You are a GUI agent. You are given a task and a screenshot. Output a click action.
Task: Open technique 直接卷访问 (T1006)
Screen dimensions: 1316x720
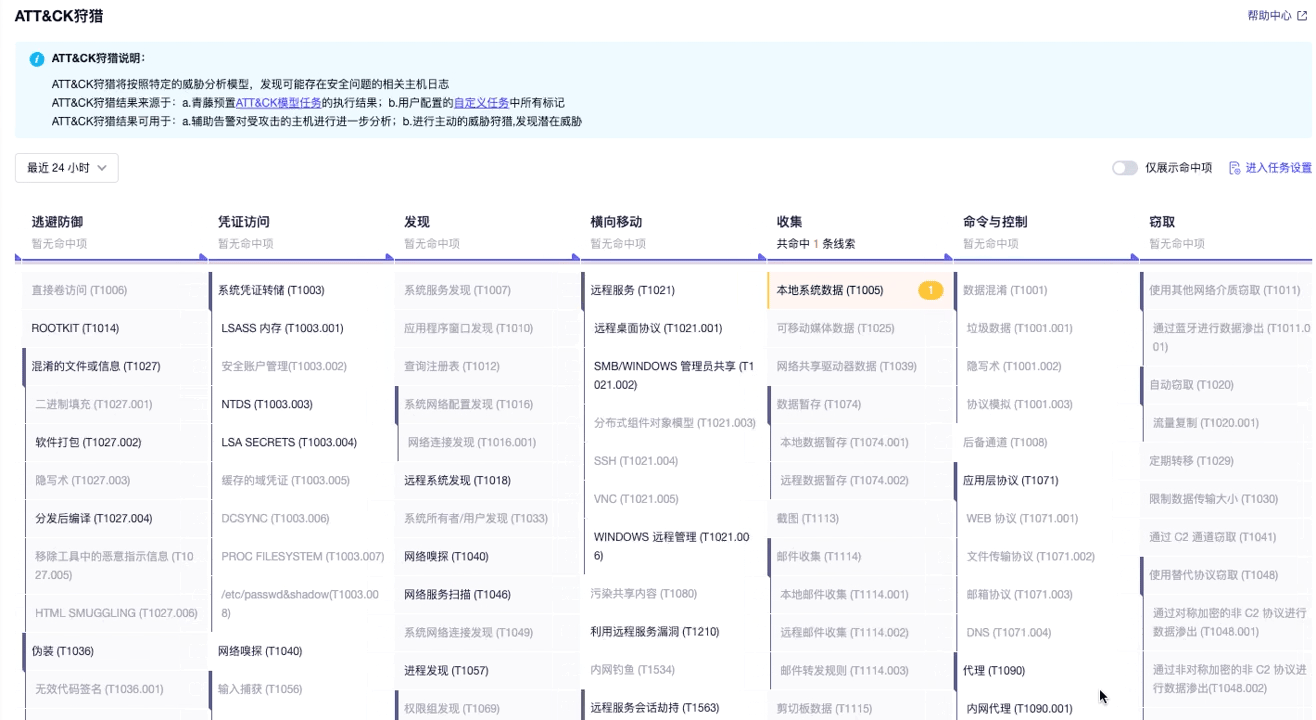click(79, 291)
